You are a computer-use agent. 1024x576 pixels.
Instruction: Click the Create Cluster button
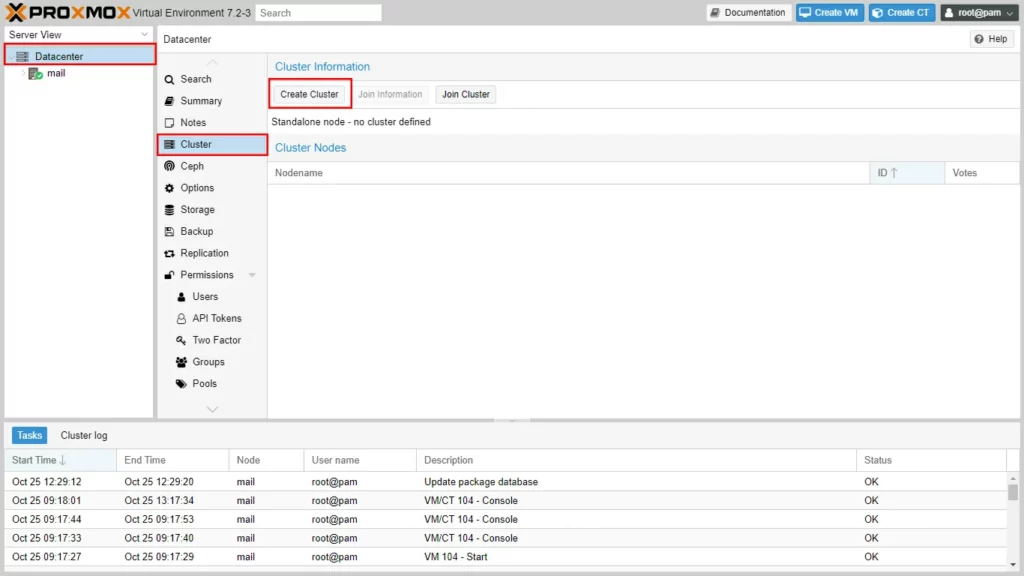pyautogui.click(x=310, y=94)
